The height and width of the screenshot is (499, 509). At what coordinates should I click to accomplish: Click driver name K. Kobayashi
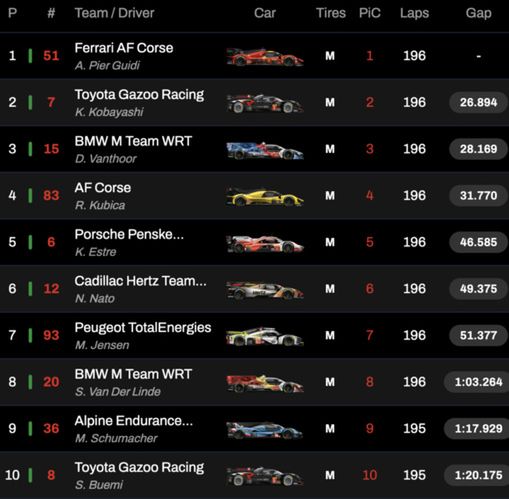109,112
